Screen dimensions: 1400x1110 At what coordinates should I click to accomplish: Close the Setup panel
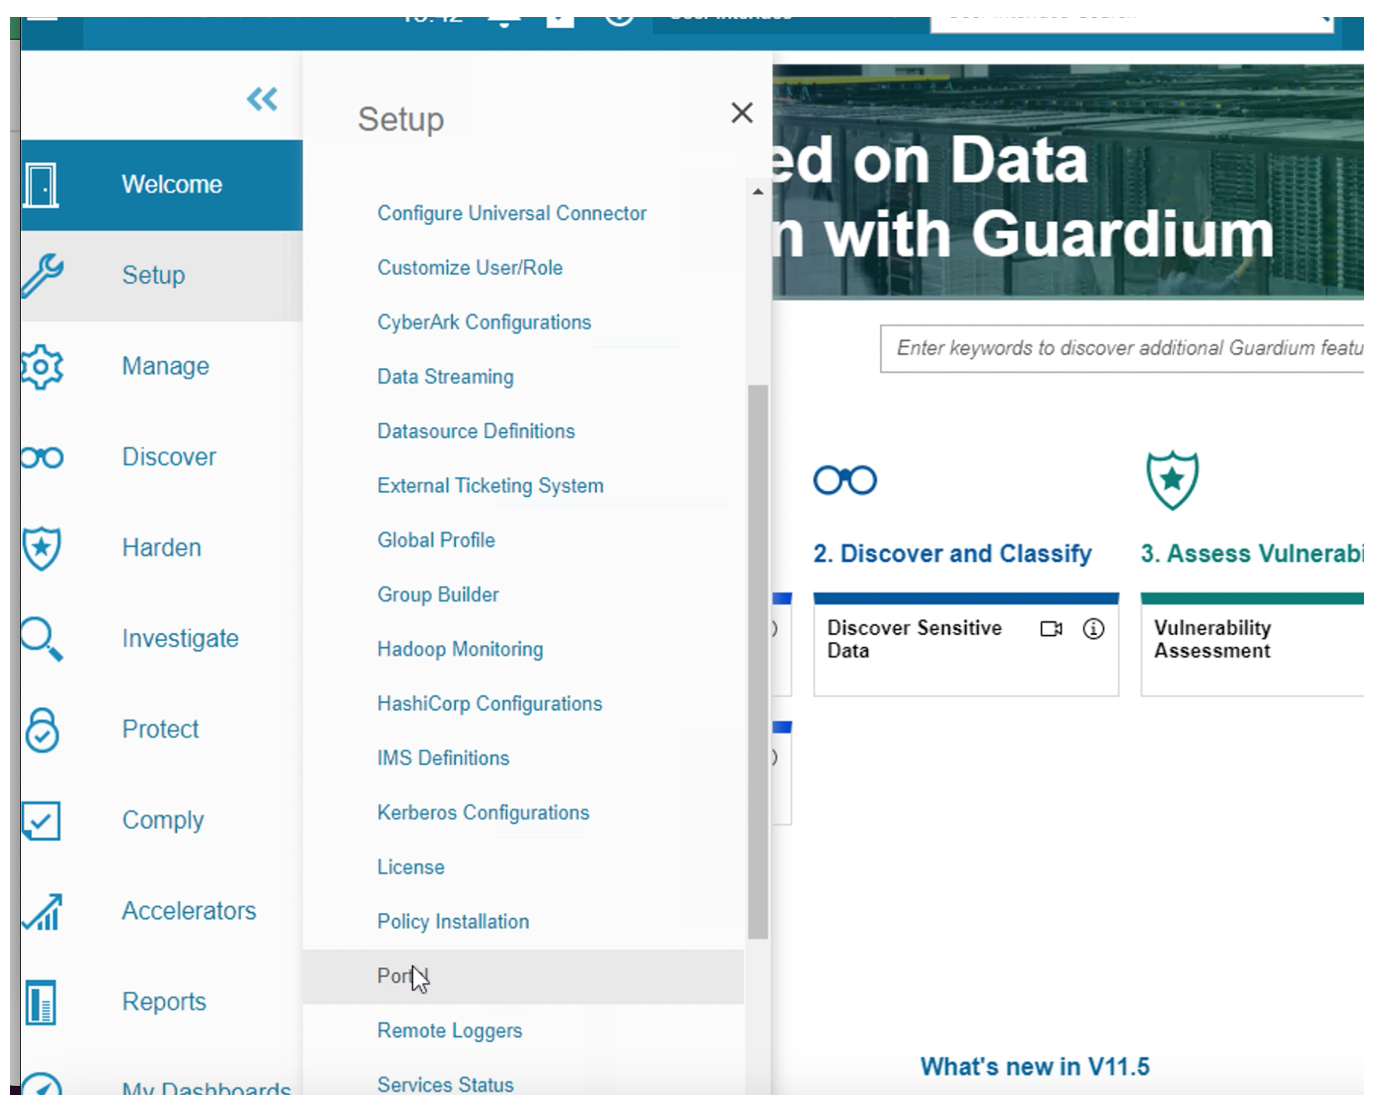tap(741, 113)
